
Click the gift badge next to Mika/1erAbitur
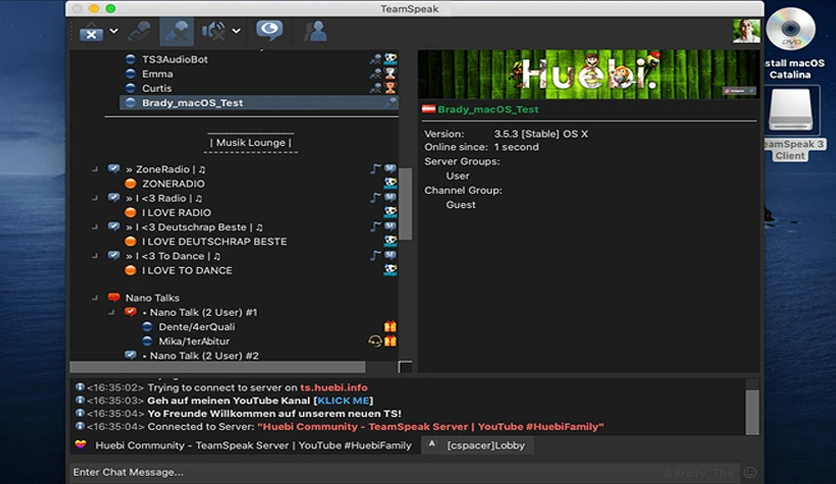(x=390, y=341)
